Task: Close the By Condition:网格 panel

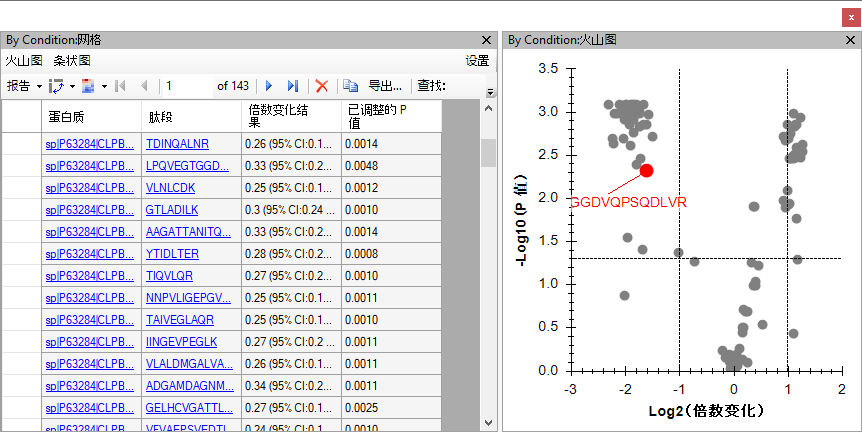Action: [486, 40]
